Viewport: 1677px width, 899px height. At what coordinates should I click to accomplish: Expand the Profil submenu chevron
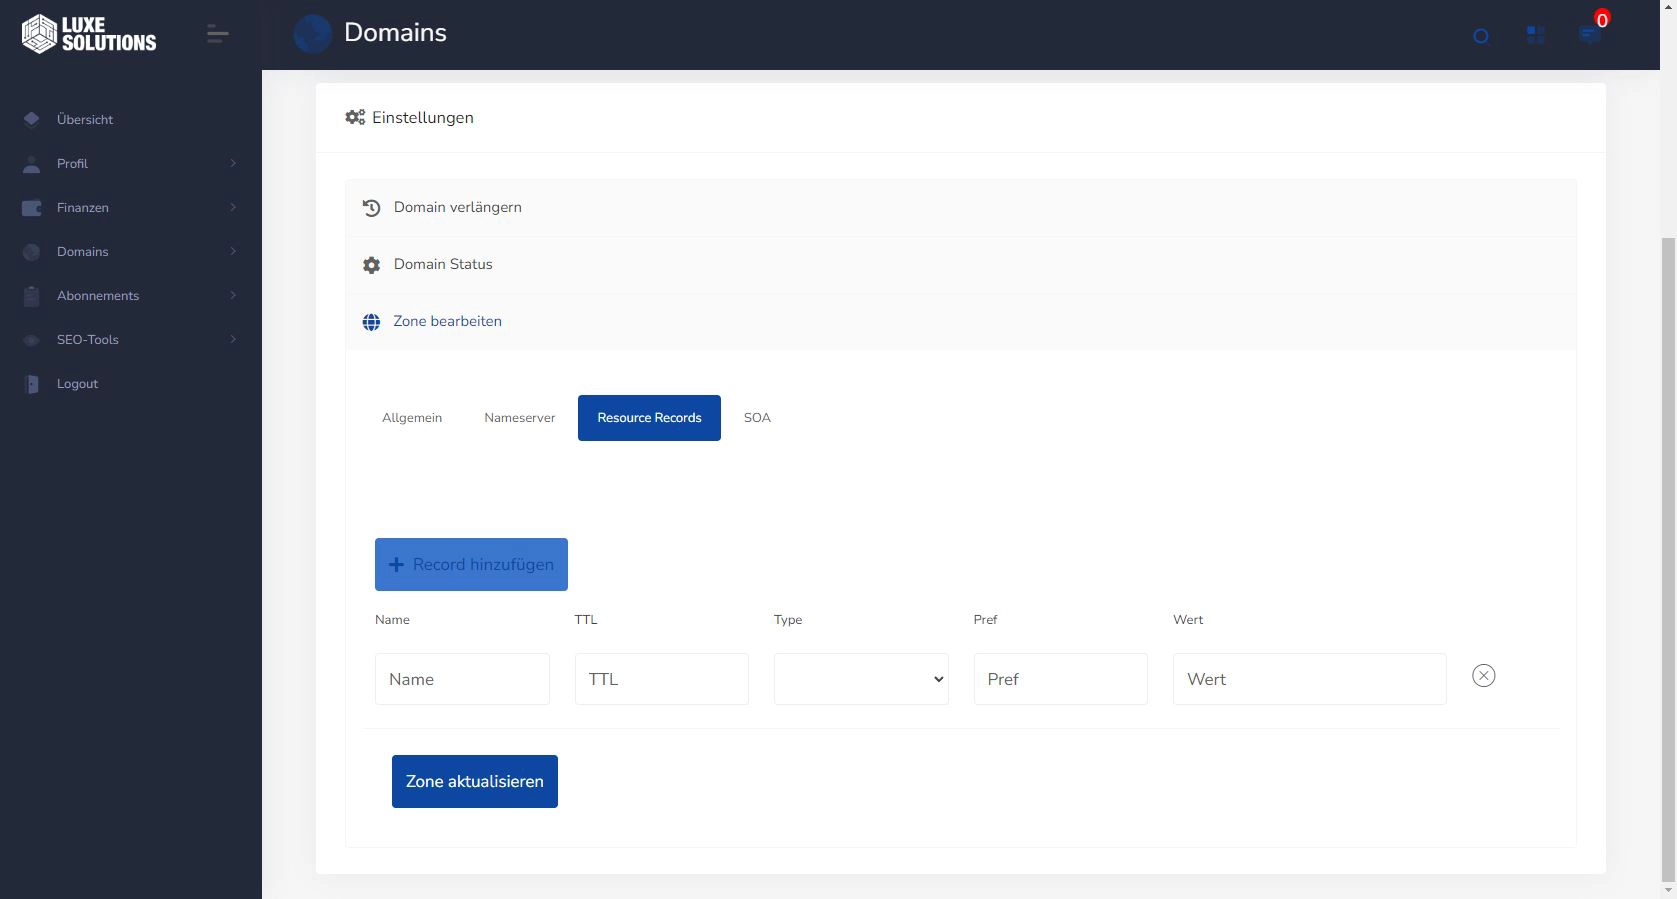pos(233,164)
